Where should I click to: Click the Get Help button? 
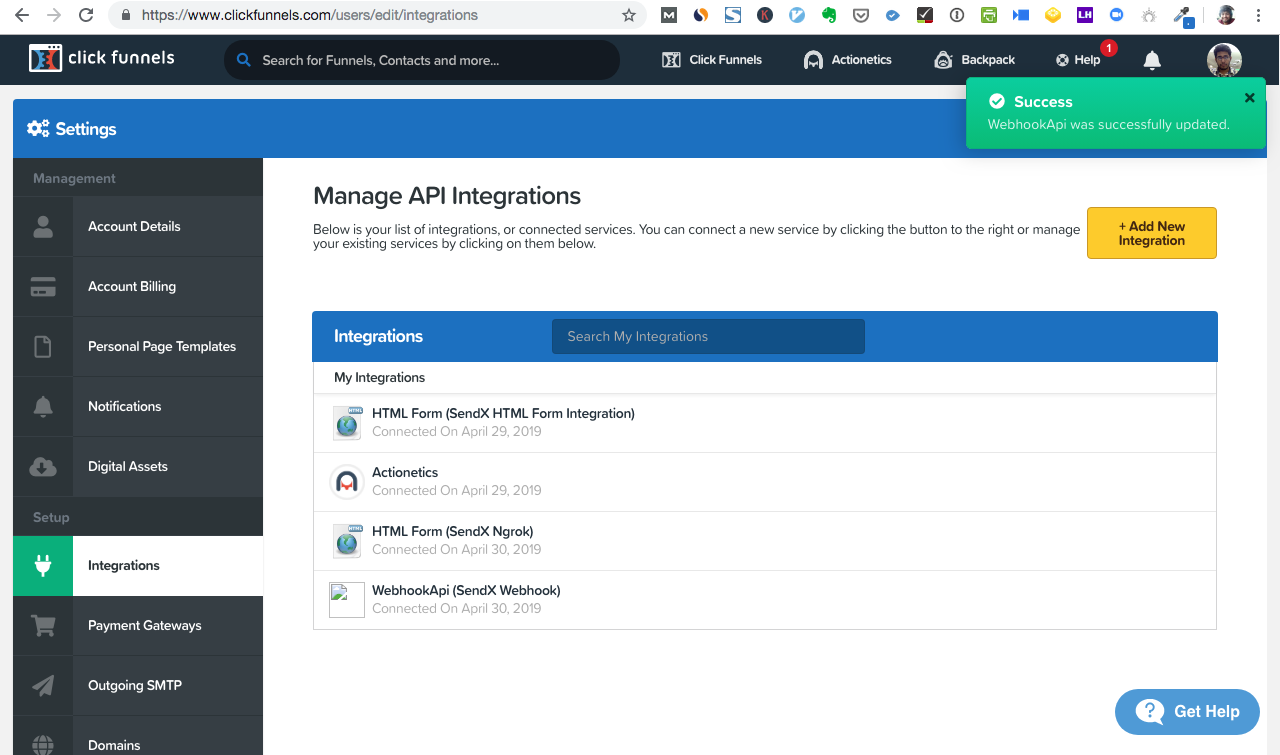tap(1187, 712)
